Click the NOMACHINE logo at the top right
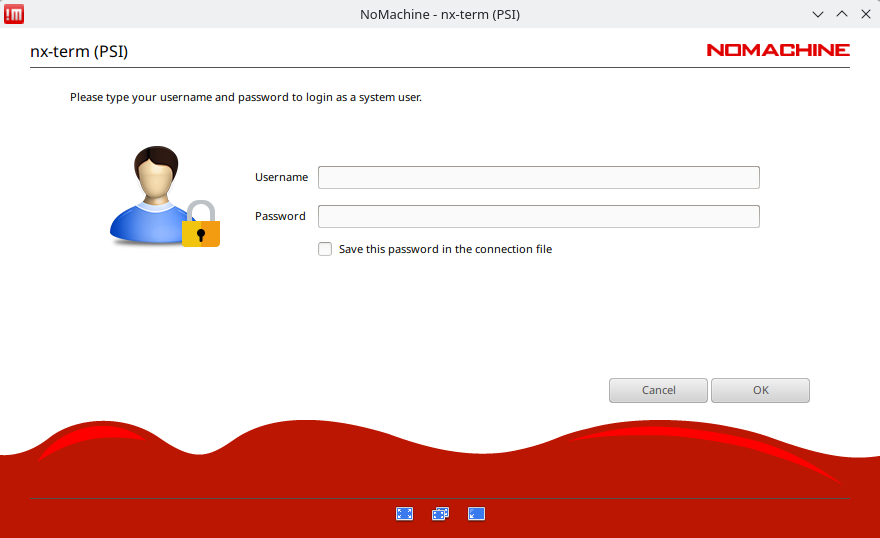Viewport: 880px width, 538px height. pyautogui.click(x=778, y=50)
